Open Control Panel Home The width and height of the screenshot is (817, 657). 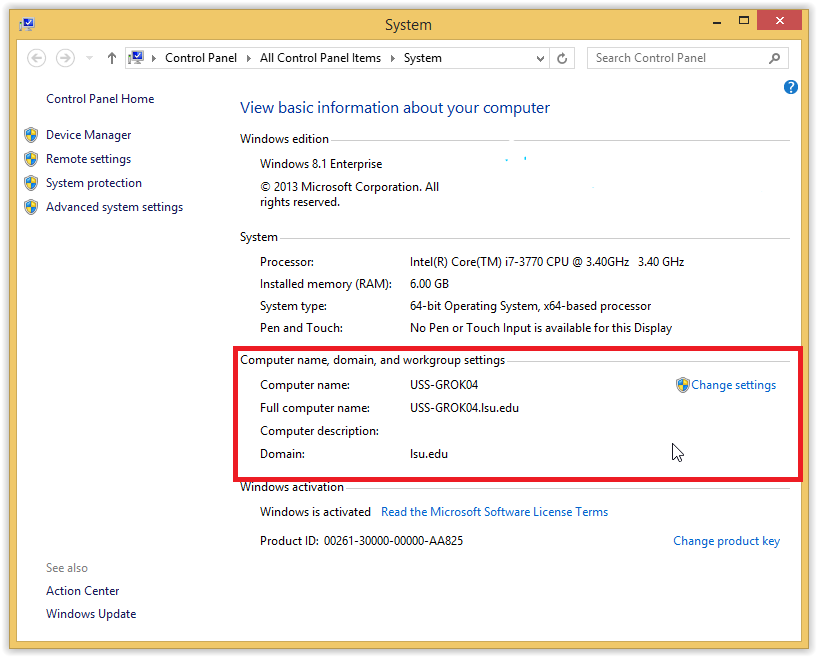click(x=100, y=99)
